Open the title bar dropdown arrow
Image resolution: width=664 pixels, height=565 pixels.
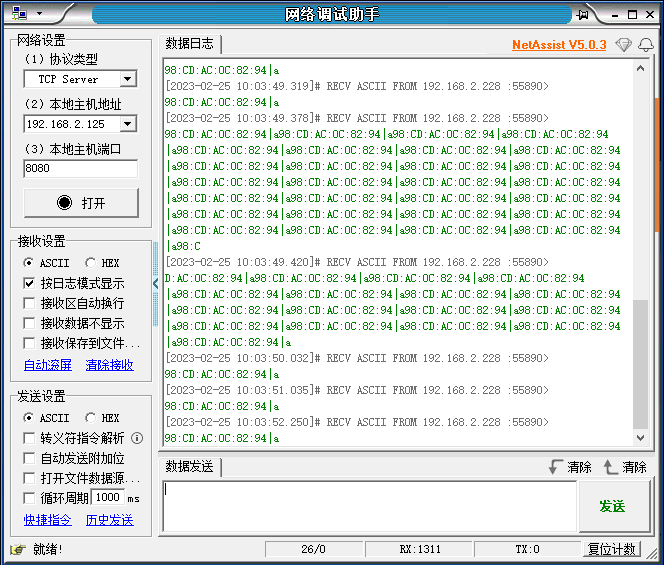39,14
